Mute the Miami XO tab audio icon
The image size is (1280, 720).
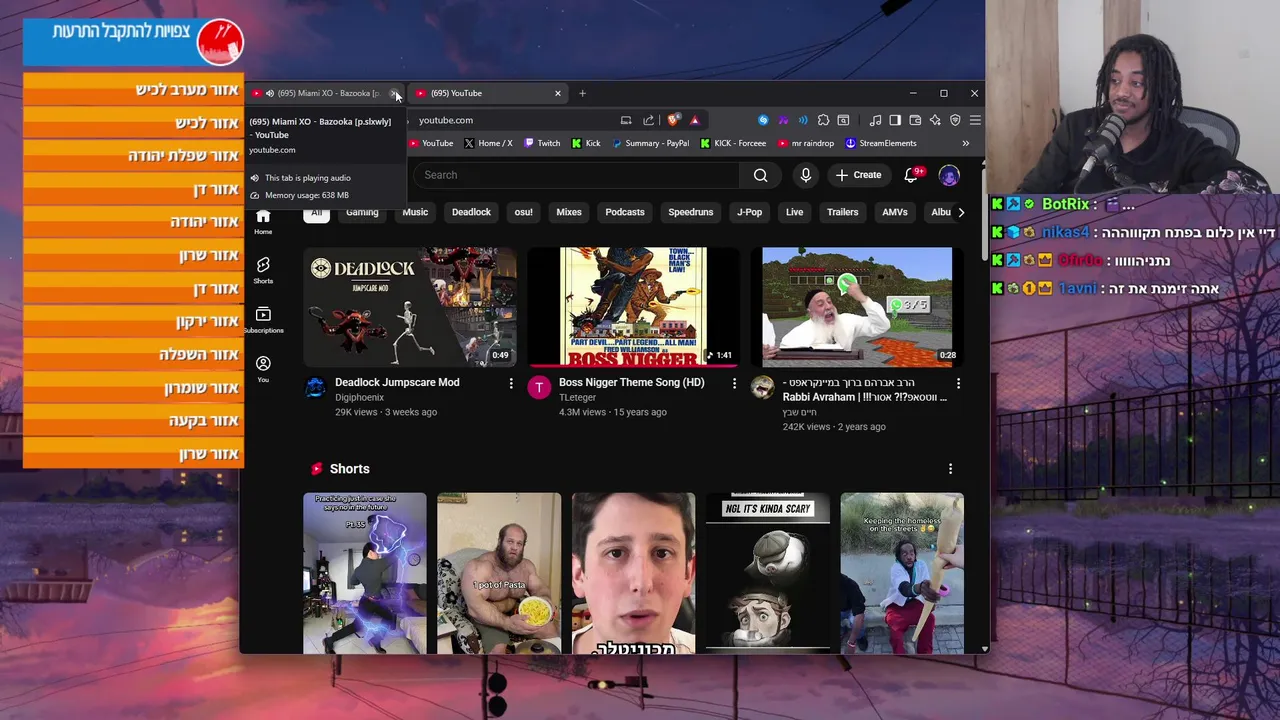(269, 93)
